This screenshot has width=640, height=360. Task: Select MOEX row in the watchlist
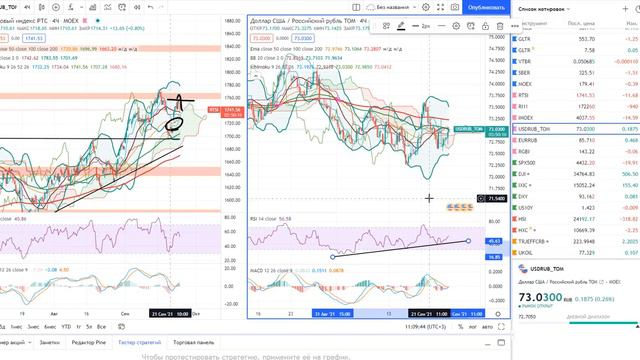coord(576,84)
